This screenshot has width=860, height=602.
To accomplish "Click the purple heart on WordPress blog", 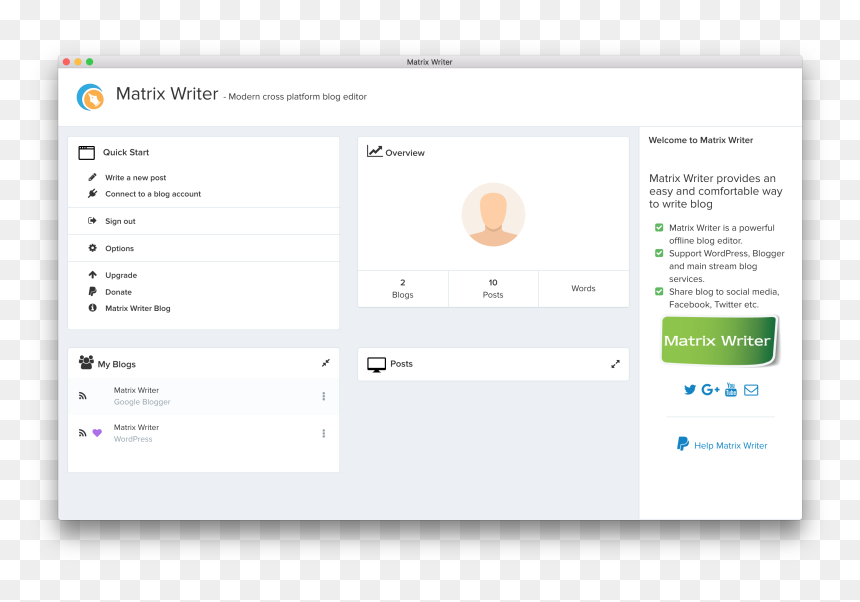I will click(97, 433).
